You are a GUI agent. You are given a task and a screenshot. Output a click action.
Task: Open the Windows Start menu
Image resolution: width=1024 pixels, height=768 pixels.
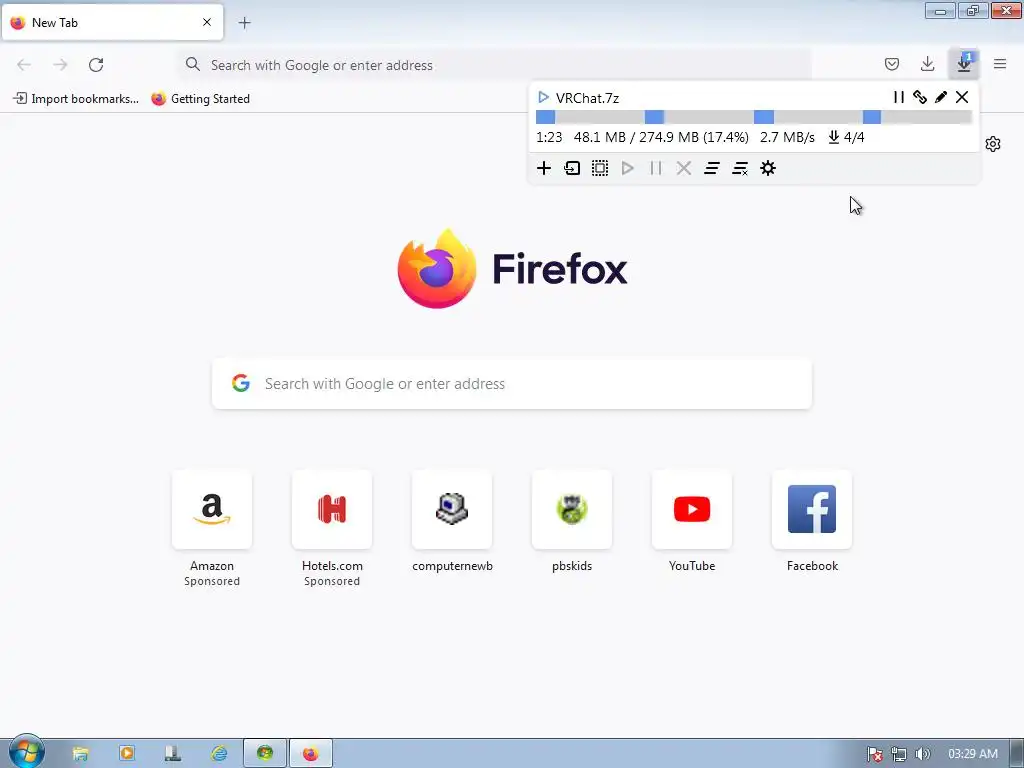pos(26,752)
